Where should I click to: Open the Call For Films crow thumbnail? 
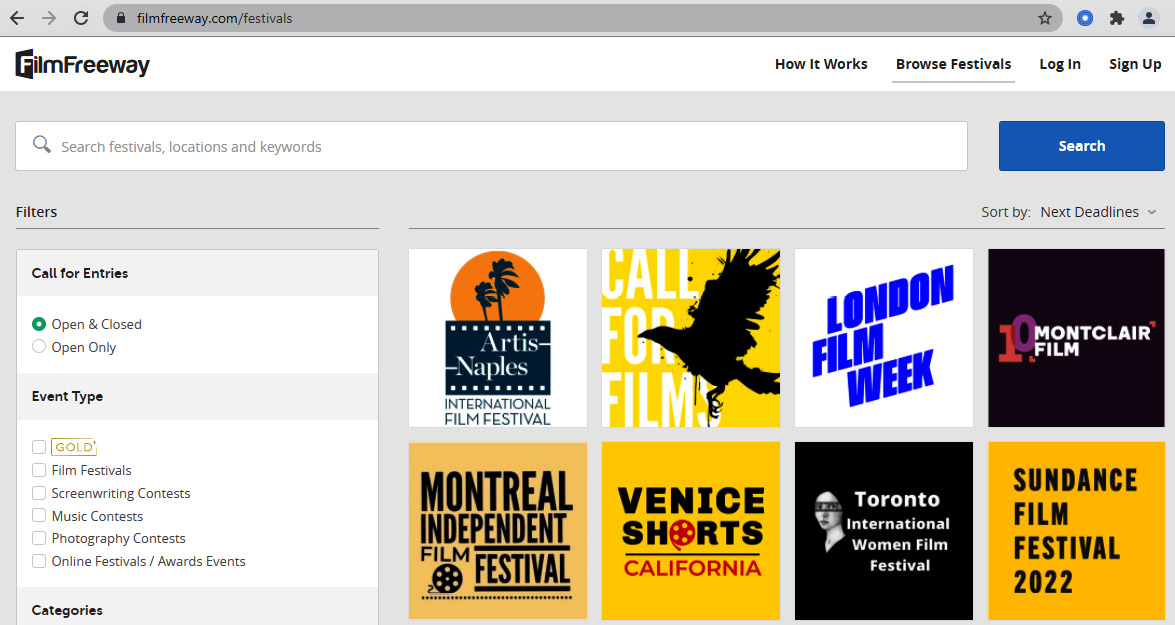(691, 338)
